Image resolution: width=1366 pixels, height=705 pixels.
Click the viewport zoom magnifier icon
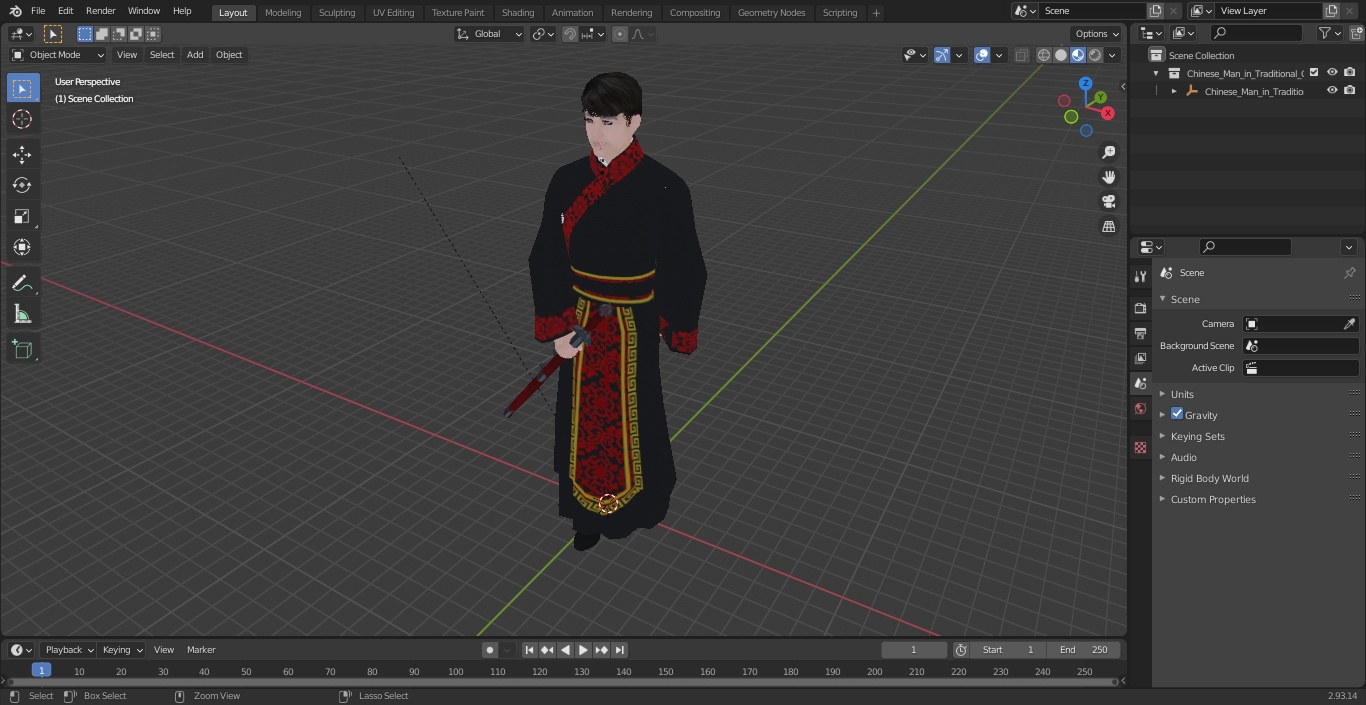tap(1109, 152)
